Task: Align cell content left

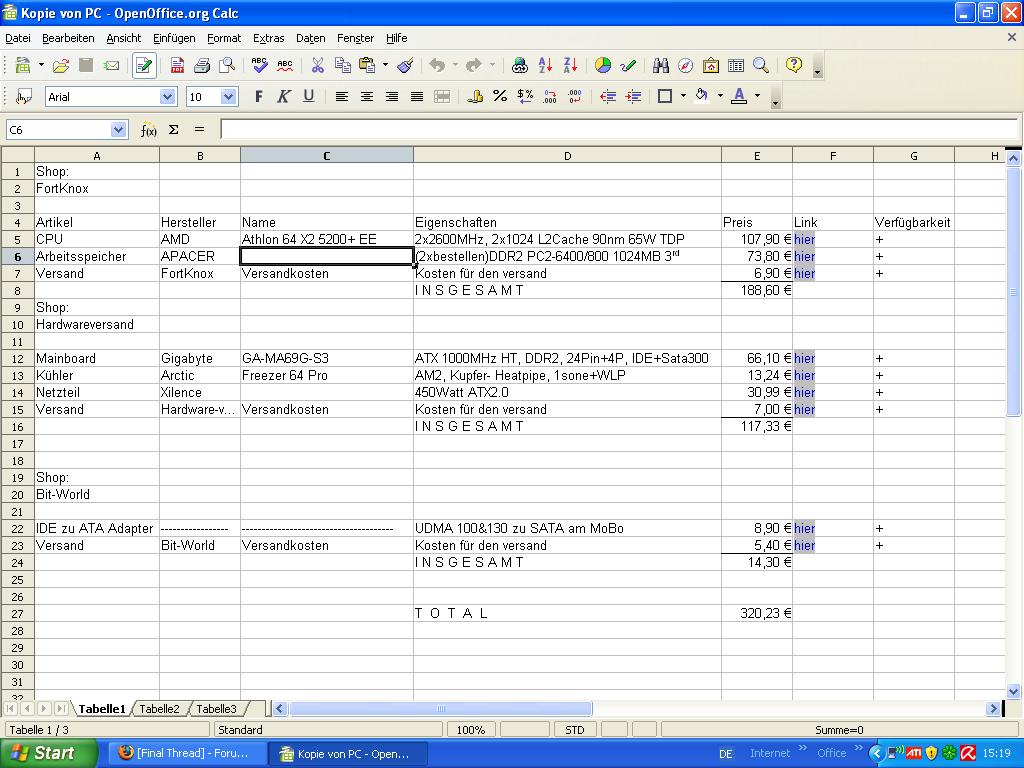Action: pyautogui.click(x=342, y=97)
